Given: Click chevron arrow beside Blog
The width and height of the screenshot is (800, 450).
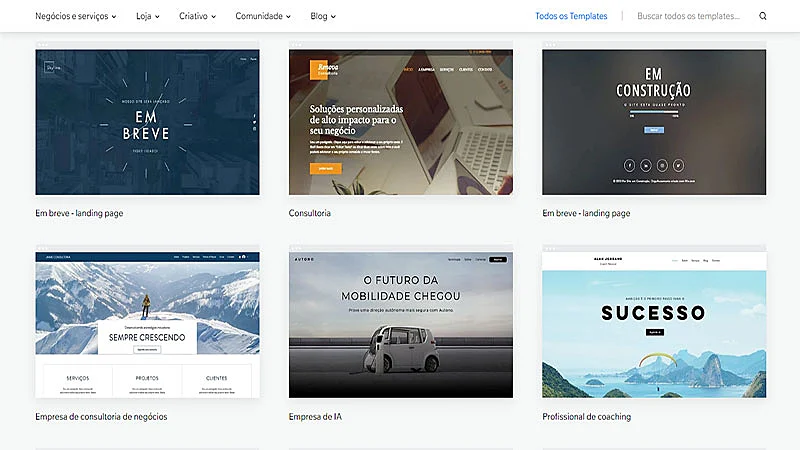Looking at the screenshot, I should (333, 17).
